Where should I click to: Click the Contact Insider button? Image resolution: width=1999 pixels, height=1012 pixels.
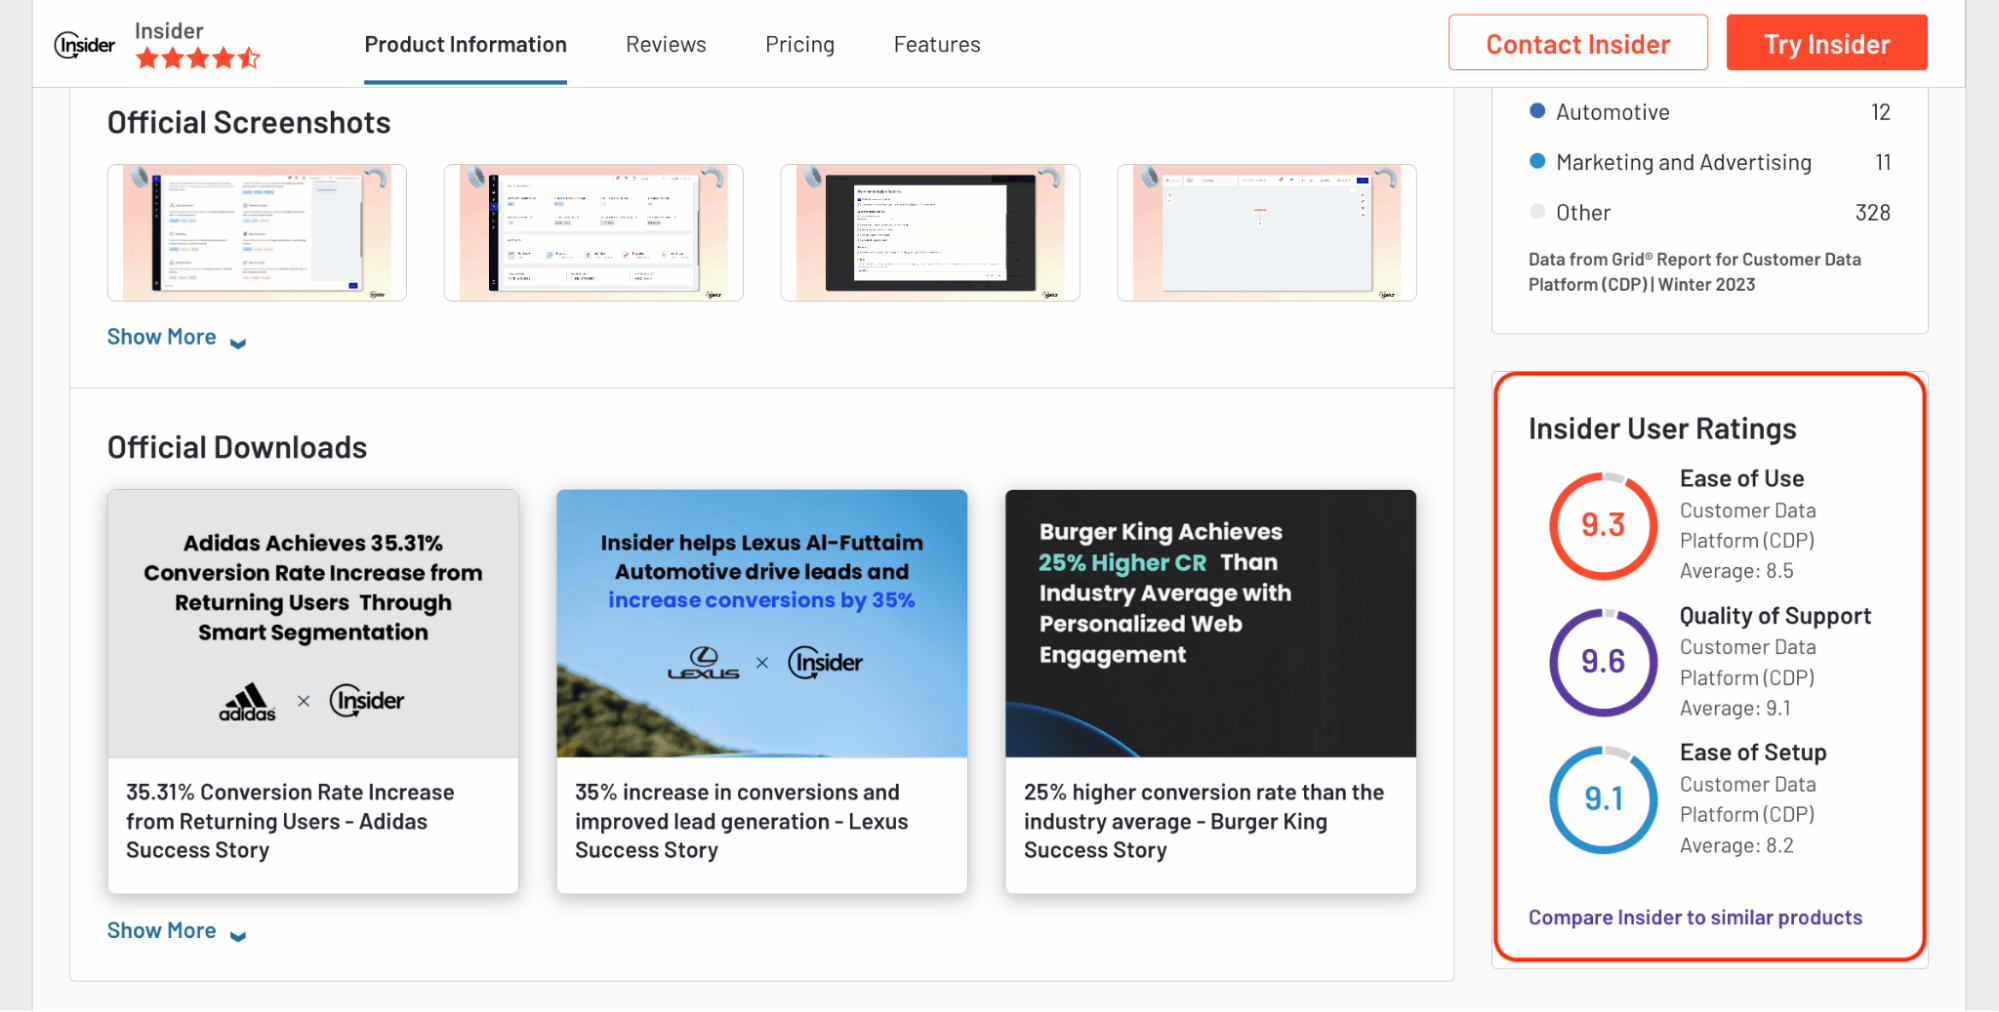1578,42
